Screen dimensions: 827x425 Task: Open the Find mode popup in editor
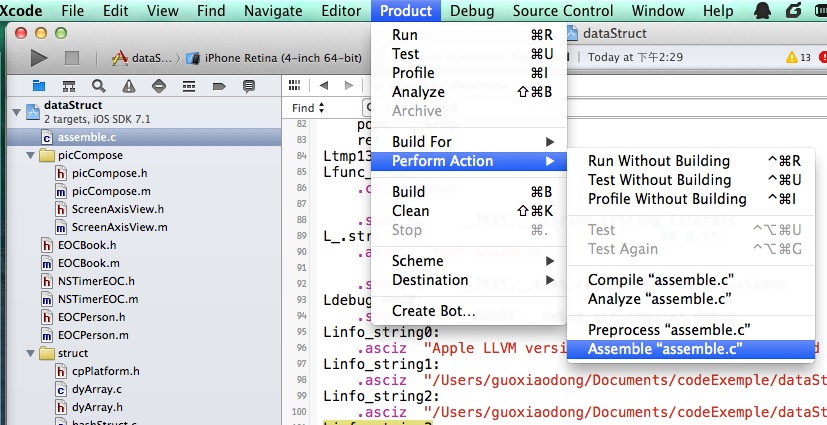click(309, 108)
